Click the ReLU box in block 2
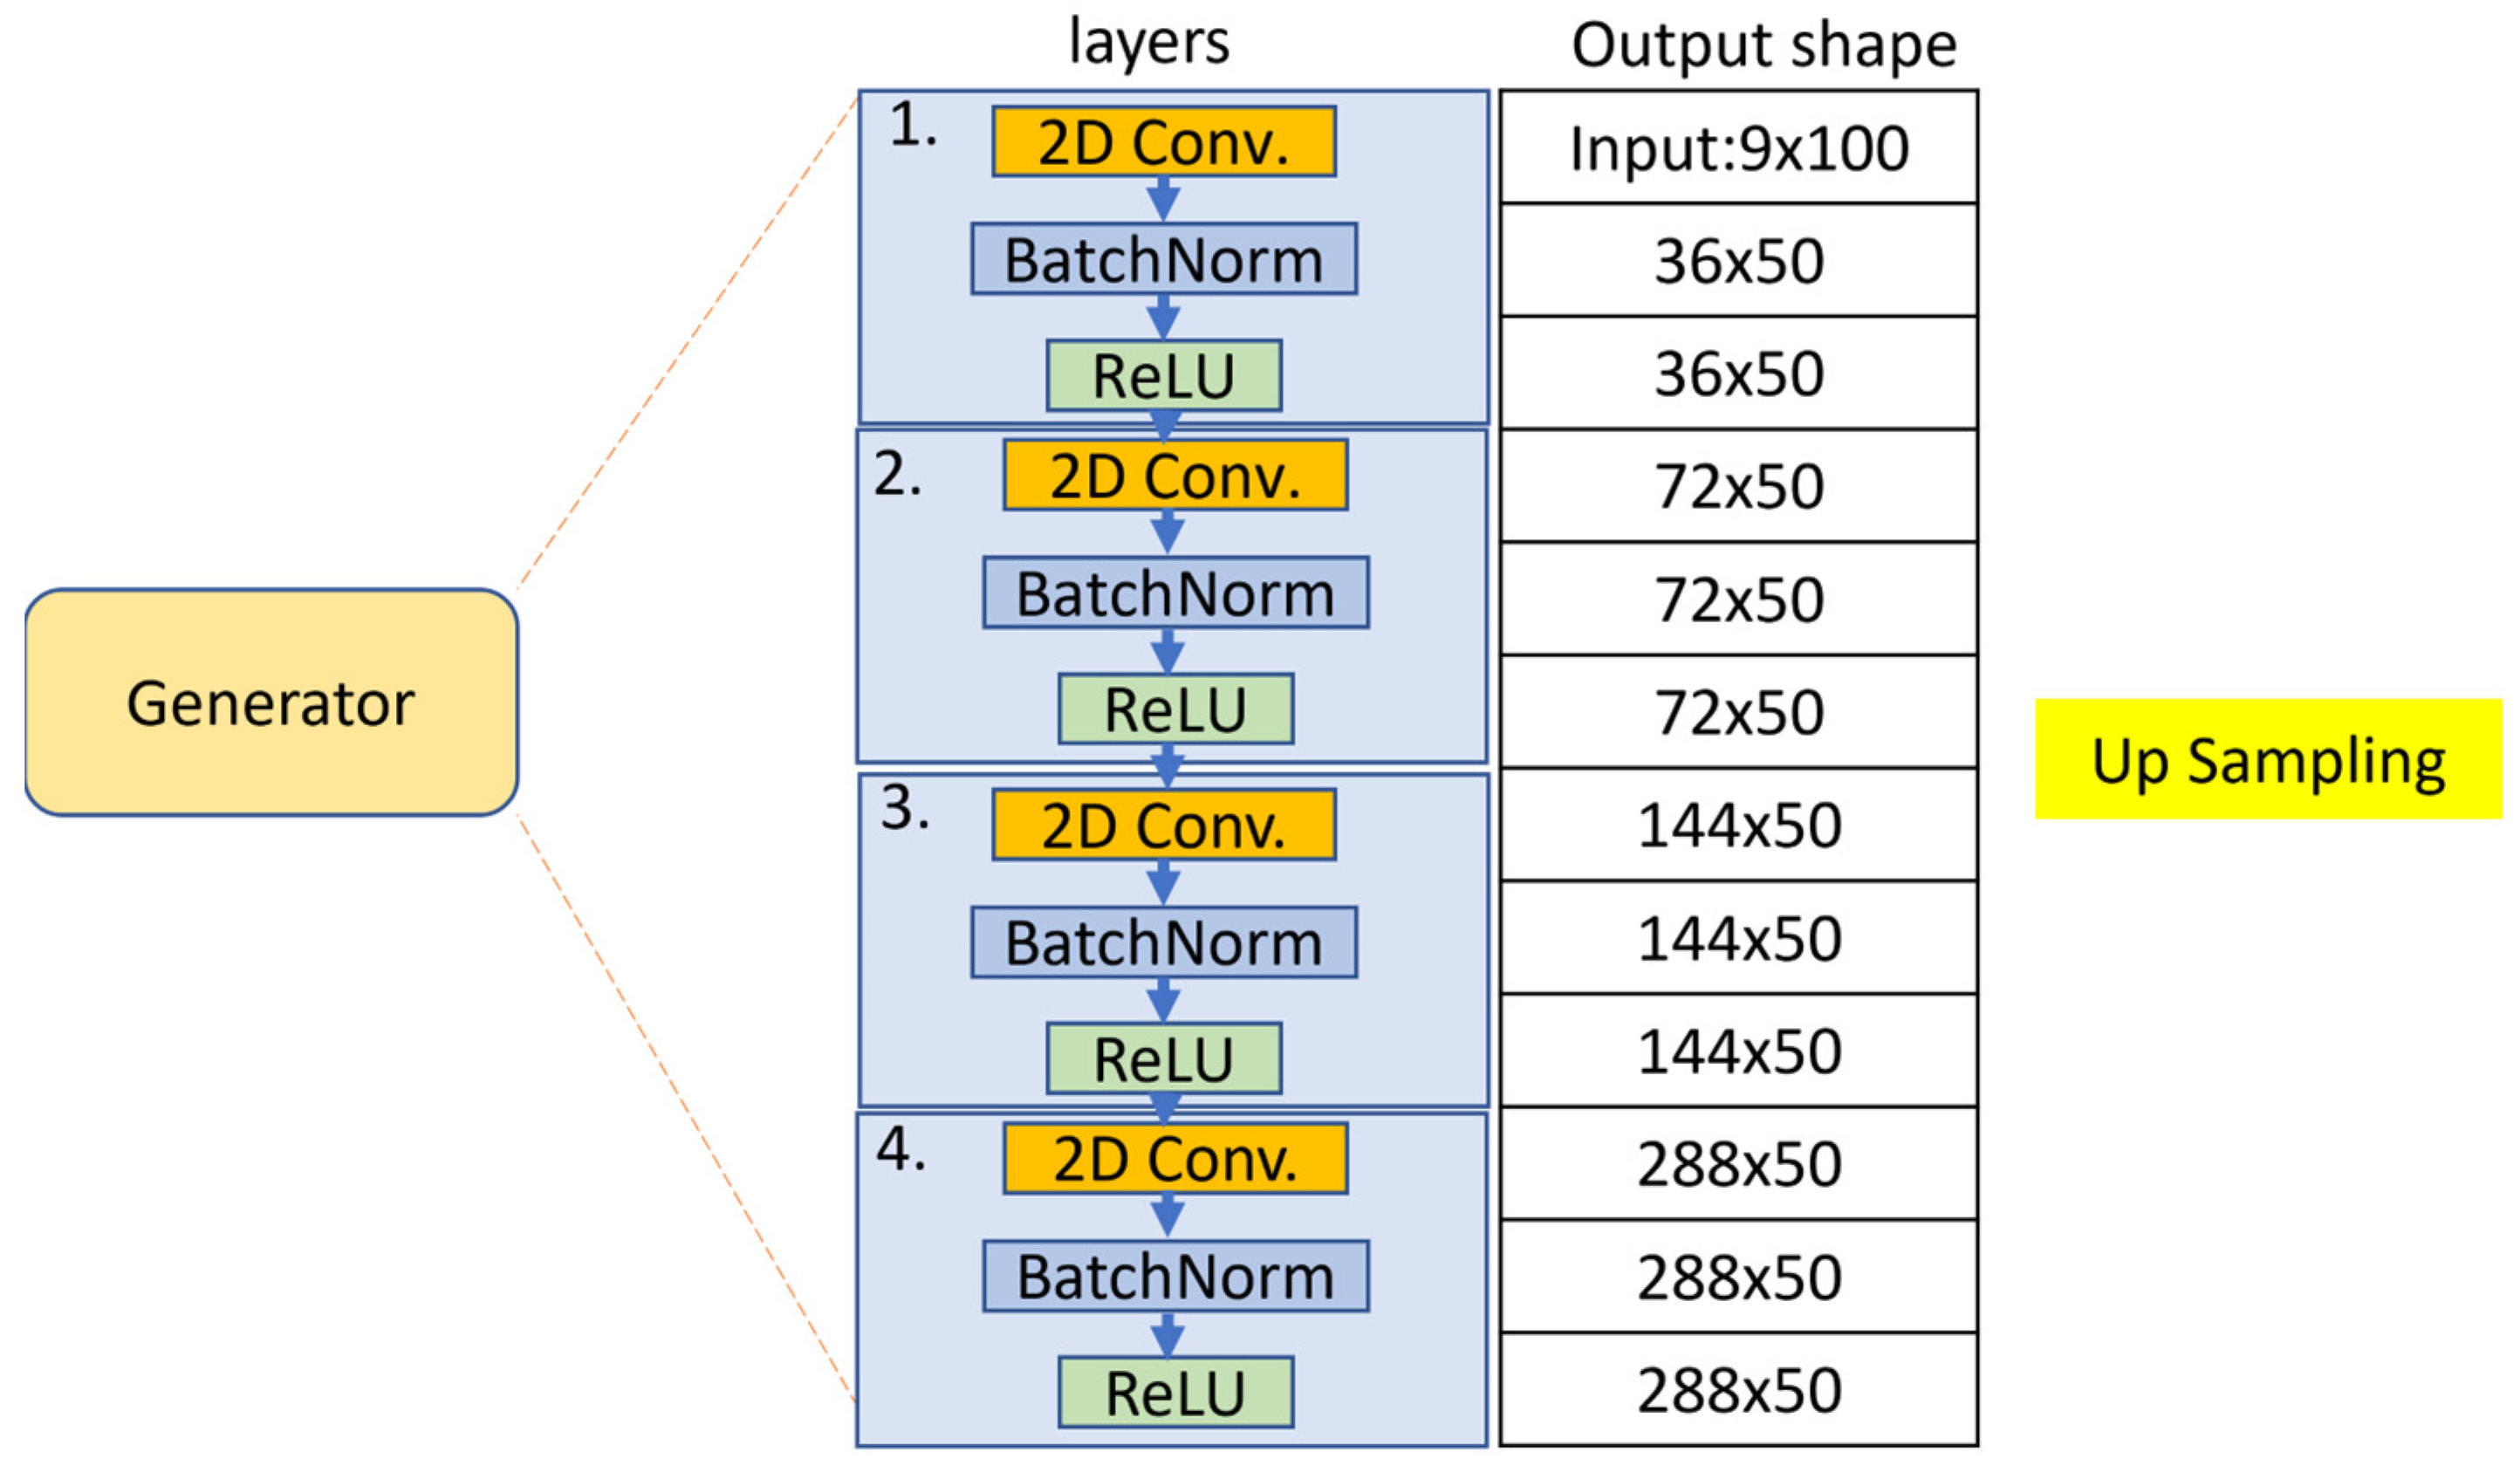This screenshot has width=2520, height=1466. [1175, 709]
